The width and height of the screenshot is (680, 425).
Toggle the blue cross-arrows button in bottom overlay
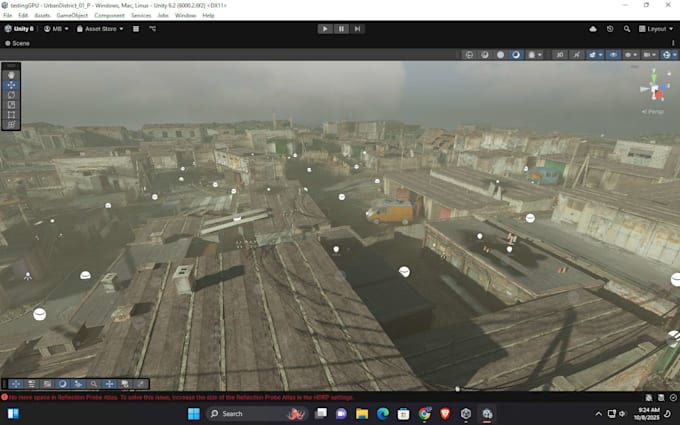pos(109,384)
